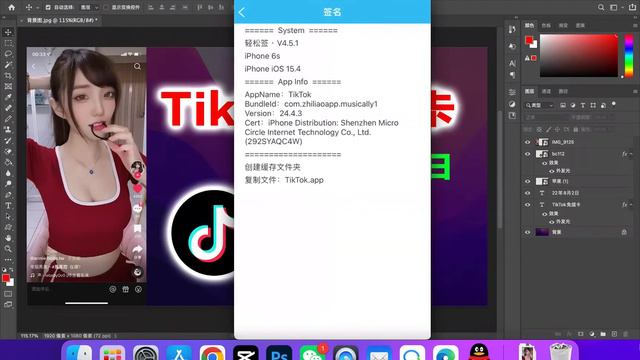Hide the bottom background layer
This screenshot has width=640, height=360.
[527, 232]
